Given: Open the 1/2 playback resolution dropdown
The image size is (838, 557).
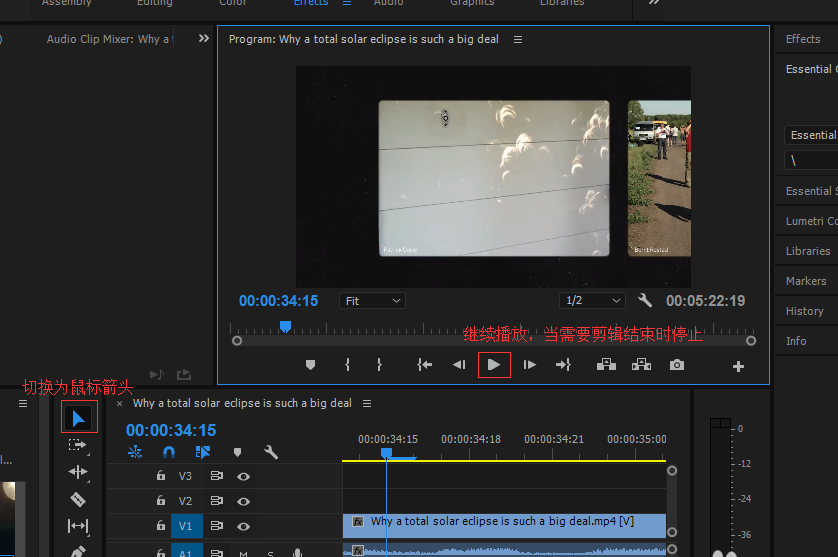Looking at the screenshot, I should [593, 301].
